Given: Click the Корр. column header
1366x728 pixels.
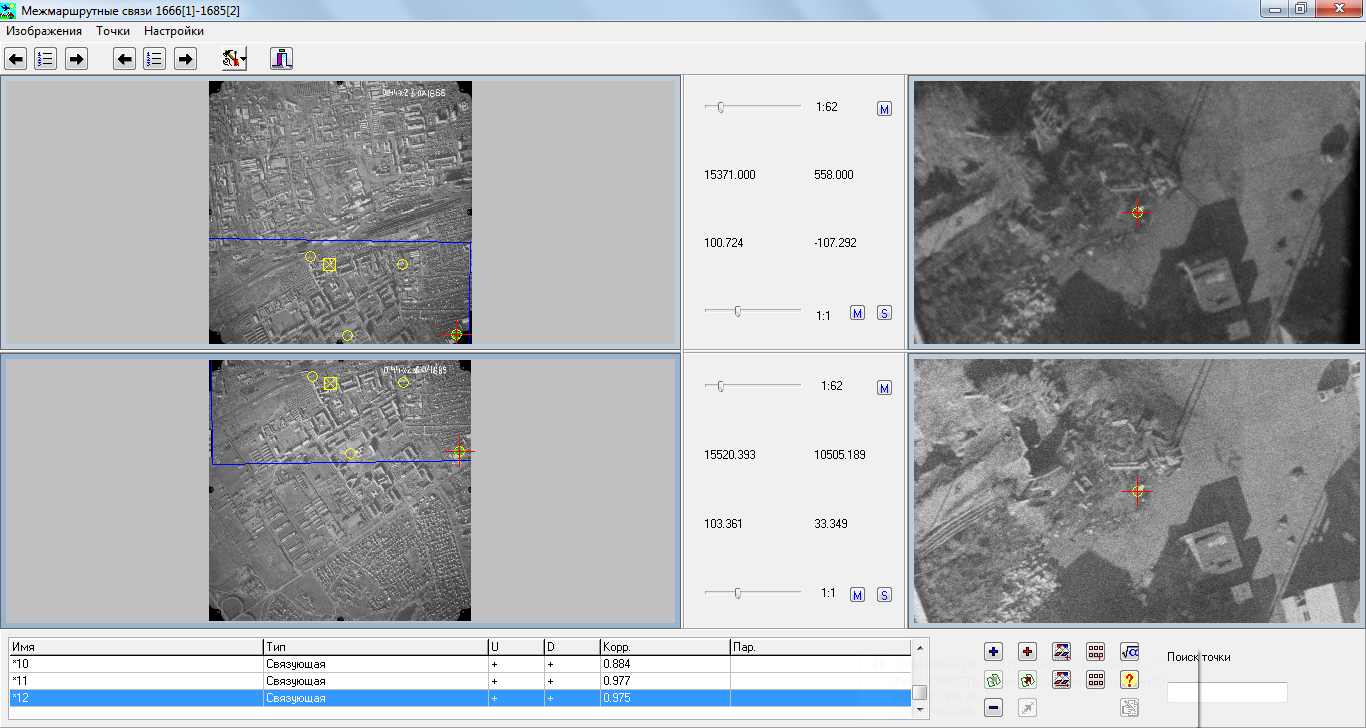Looking at the screenshot, I should click(665, 647).
